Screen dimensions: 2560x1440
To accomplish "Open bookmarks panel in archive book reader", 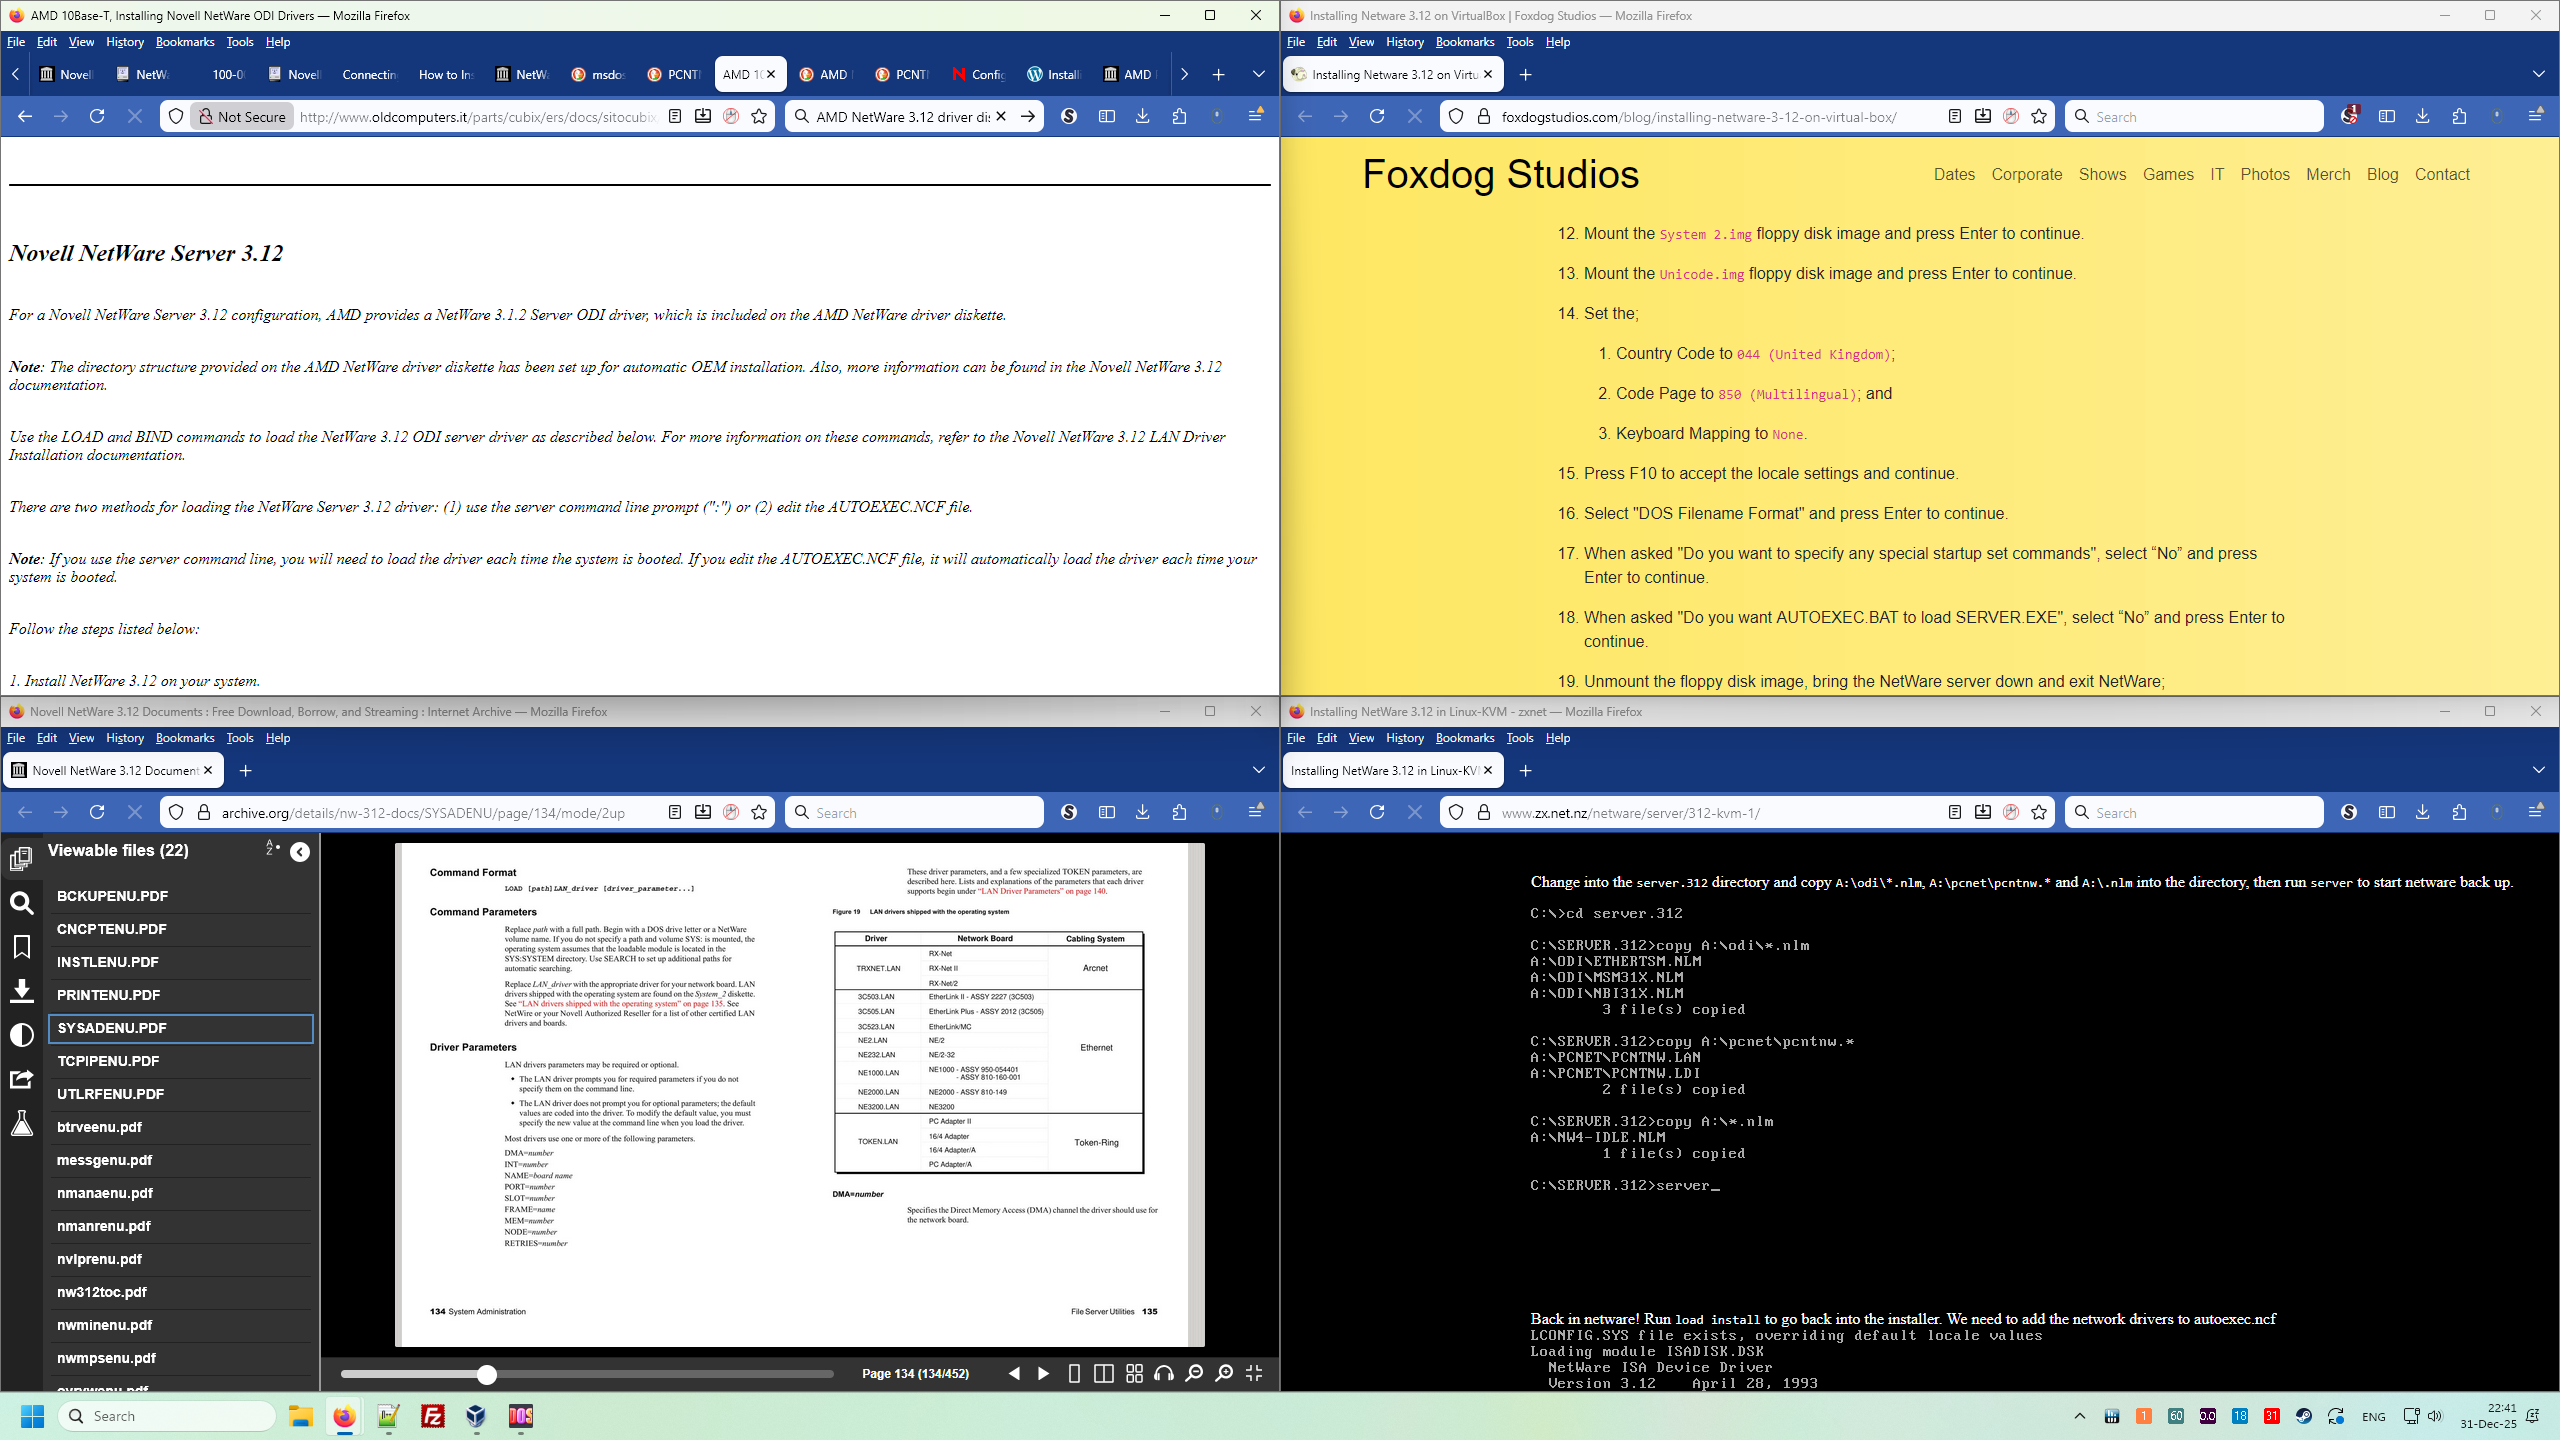I will point(21,947).
